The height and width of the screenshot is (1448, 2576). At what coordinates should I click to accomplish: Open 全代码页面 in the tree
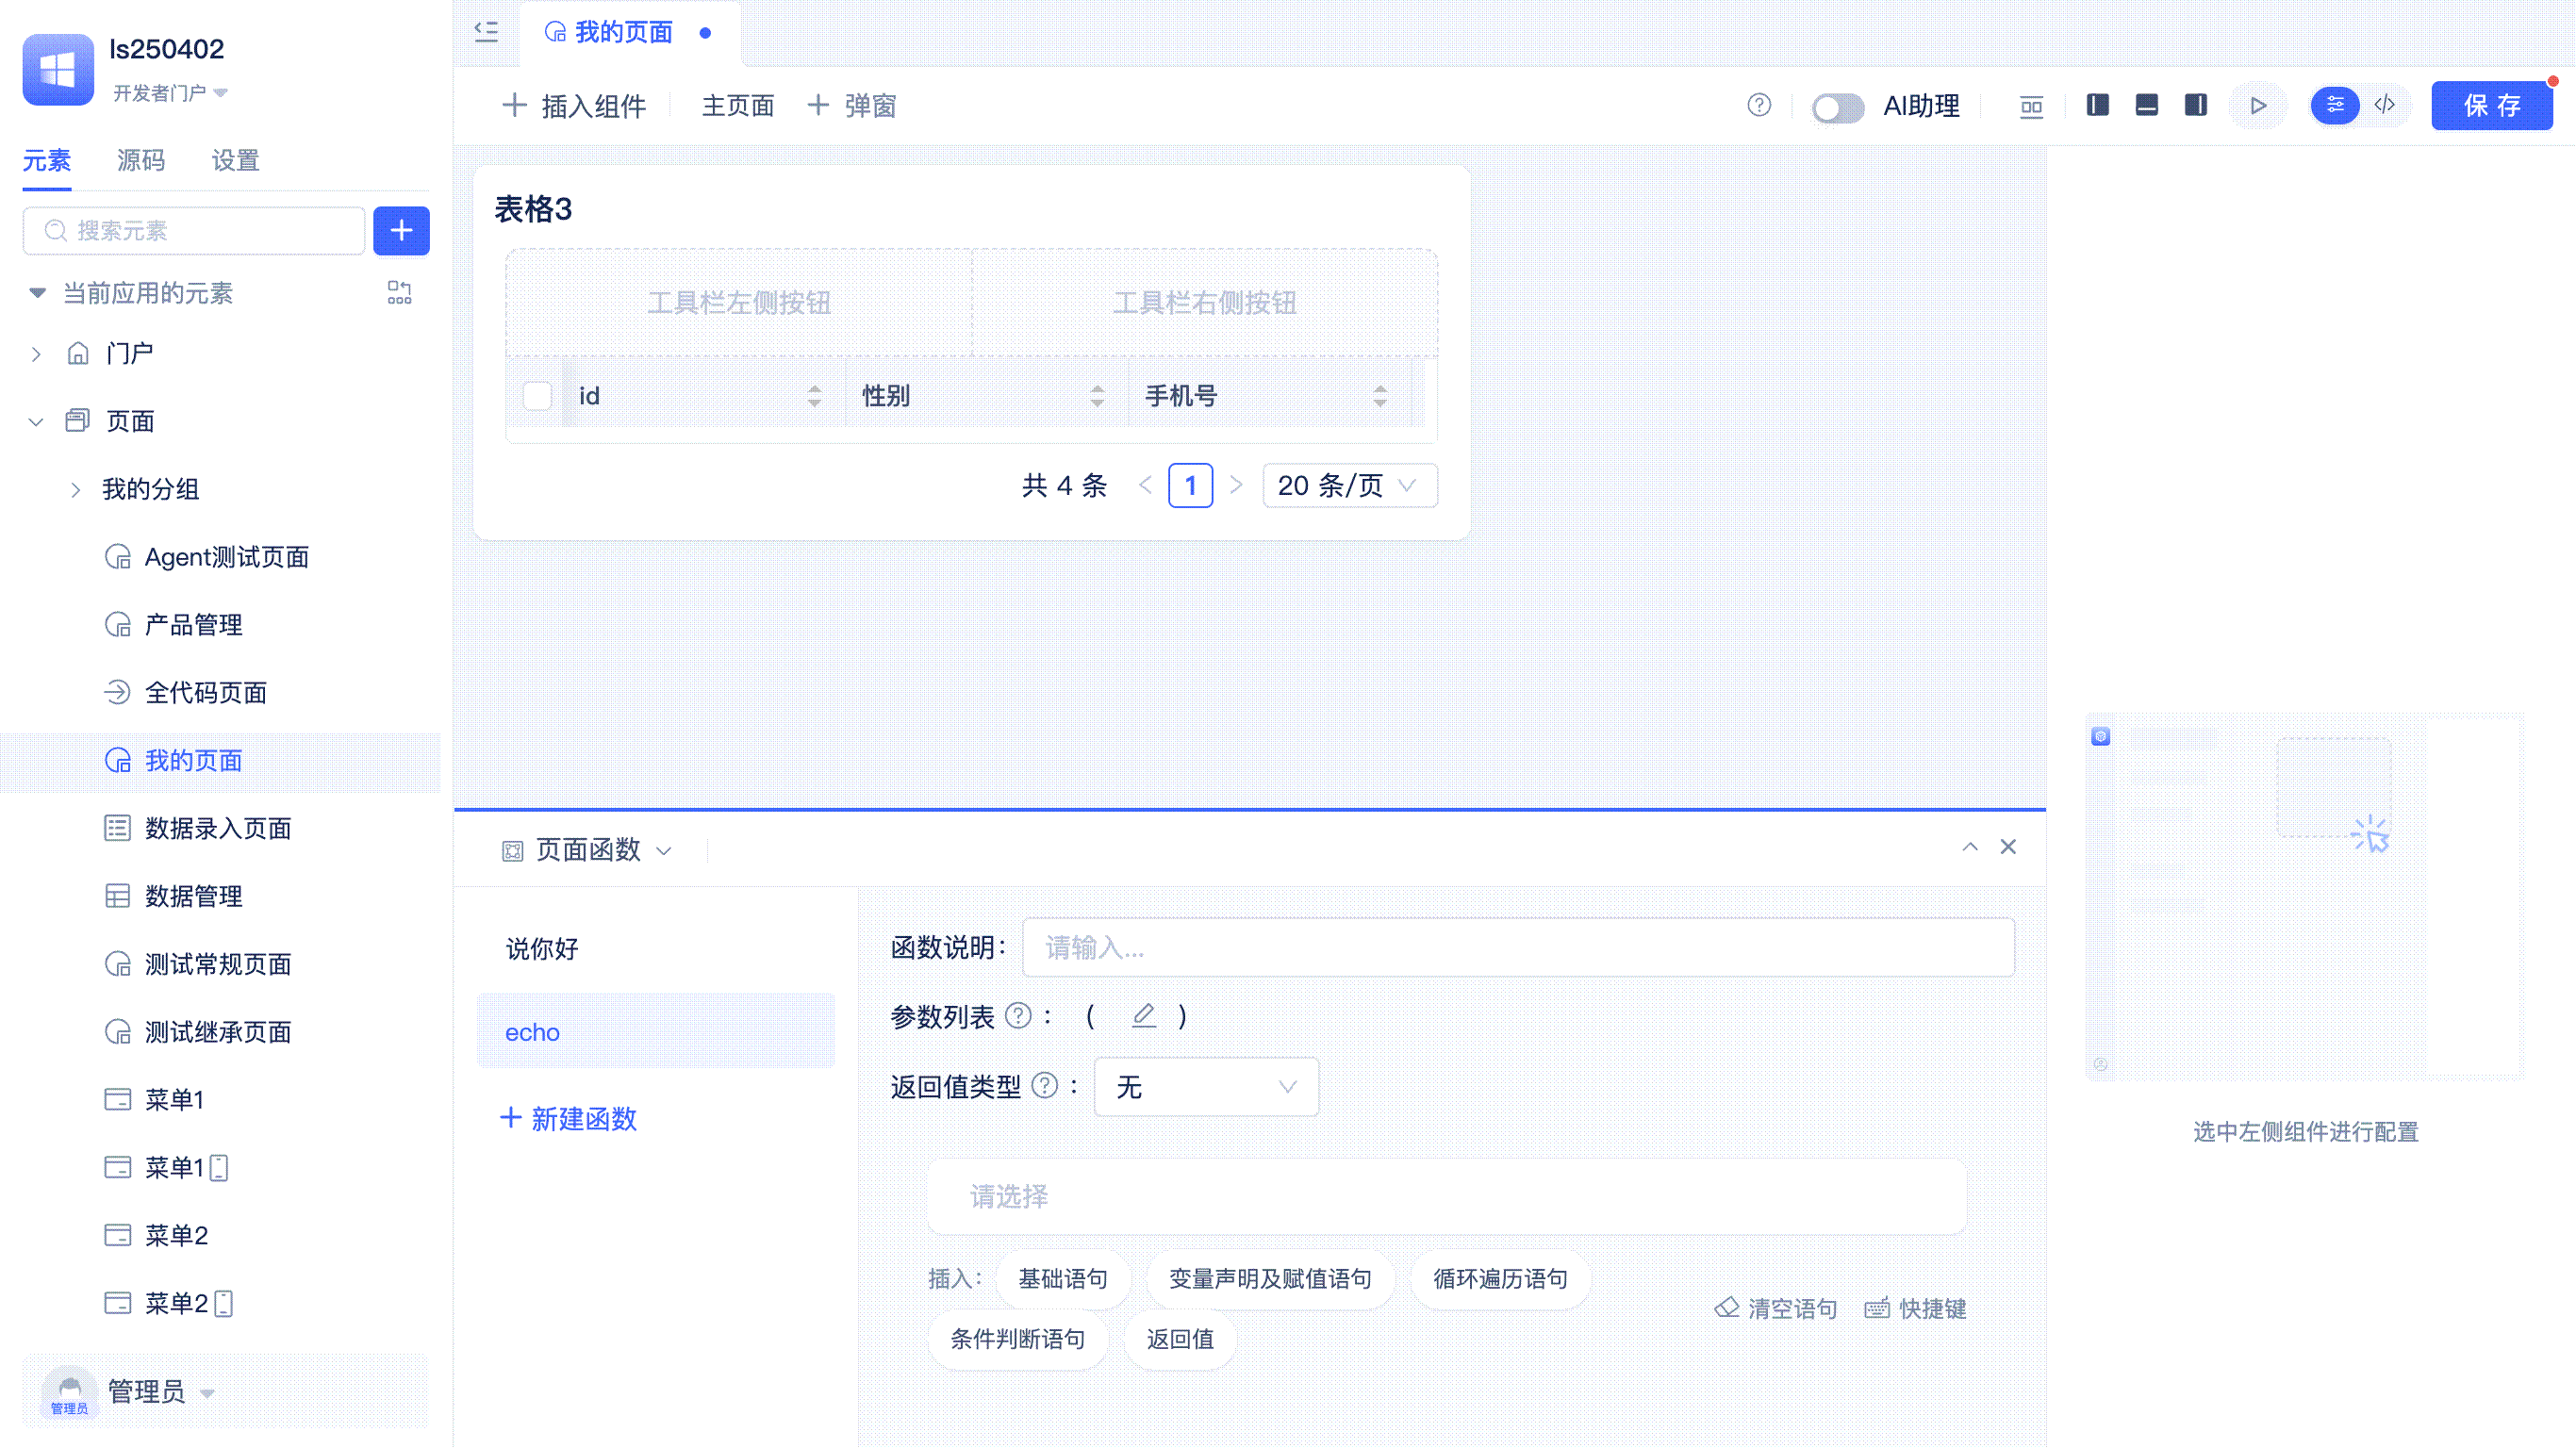[x=205, y=693]
